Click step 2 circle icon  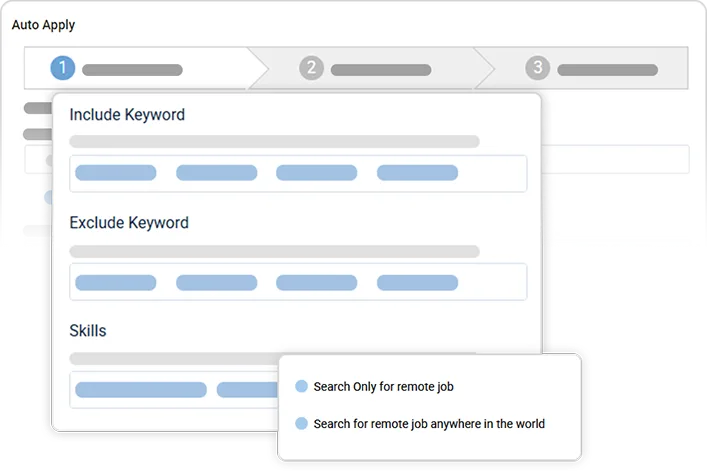pyautogui.click(x=312, y=68)
